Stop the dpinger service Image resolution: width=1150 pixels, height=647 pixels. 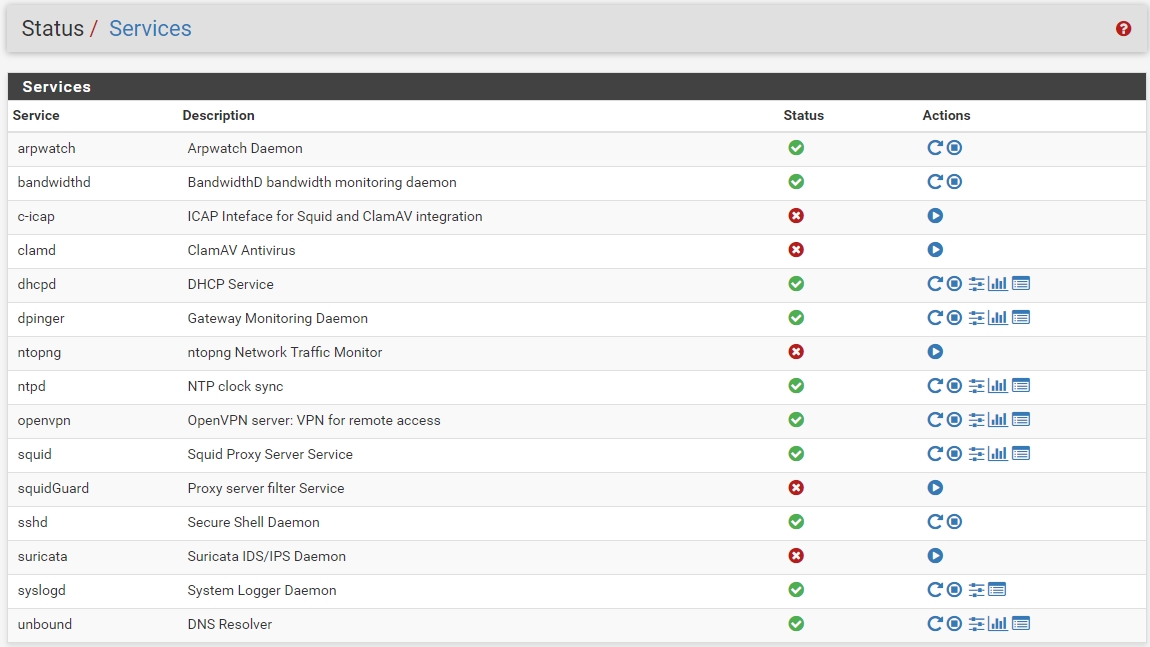point(954,318)
